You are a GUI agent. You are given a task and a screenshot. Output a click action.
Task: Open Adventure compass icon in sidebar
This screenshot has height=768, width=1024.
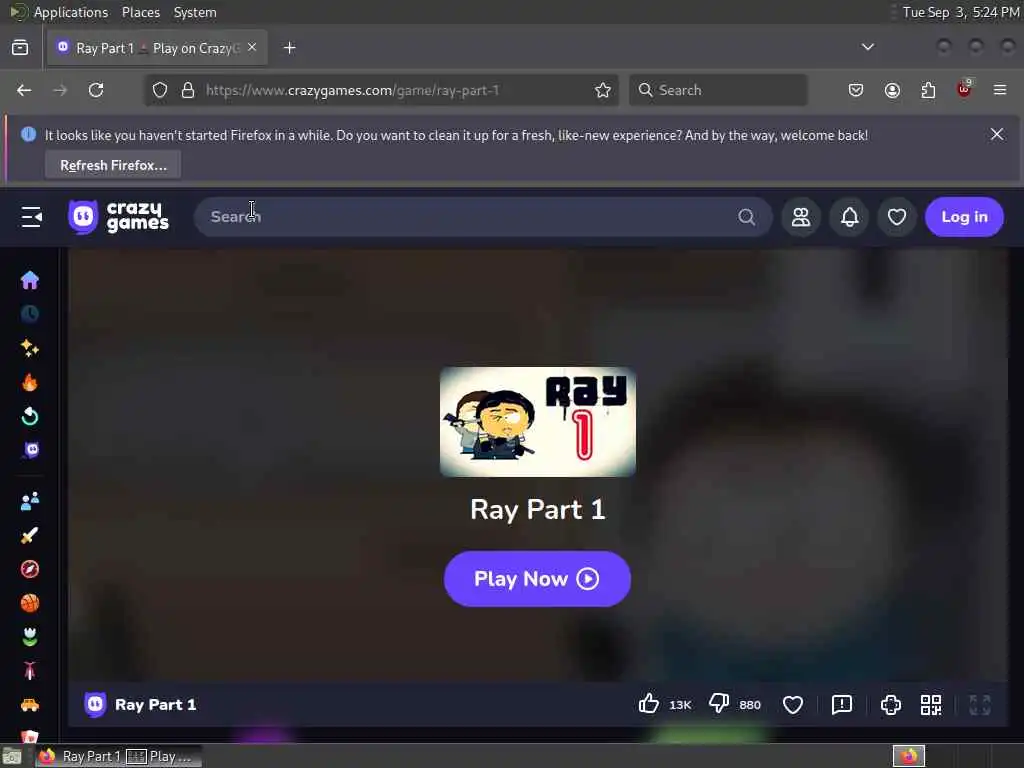coord(30,569)
